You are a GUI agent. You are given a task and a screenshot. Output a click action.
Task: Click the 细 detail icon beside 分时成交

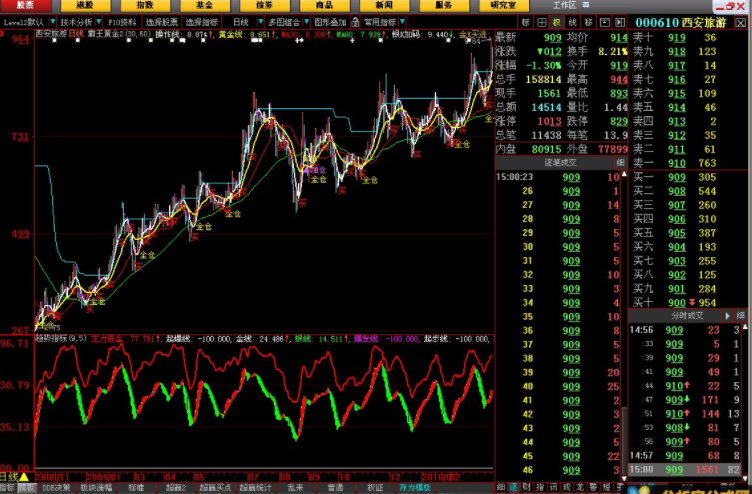coord(740,315)
